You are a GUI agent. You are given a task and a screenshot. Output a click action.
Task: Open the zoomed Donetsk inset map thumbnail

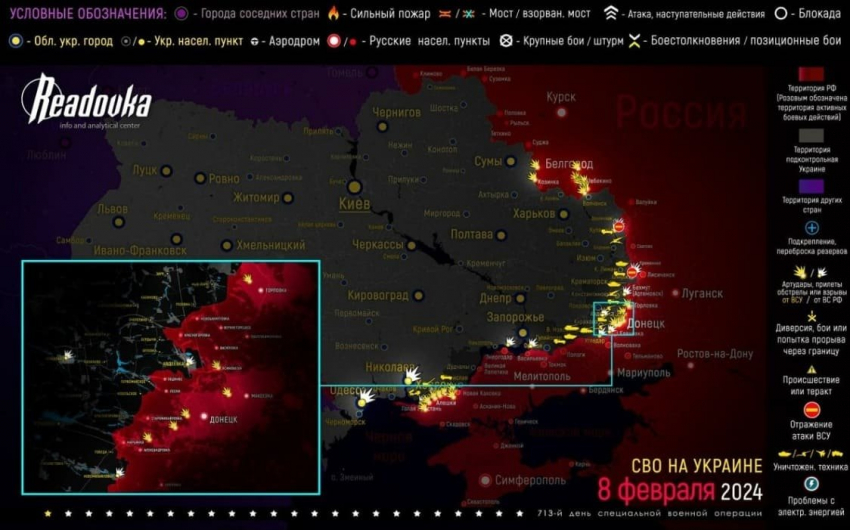pos(170,377)
